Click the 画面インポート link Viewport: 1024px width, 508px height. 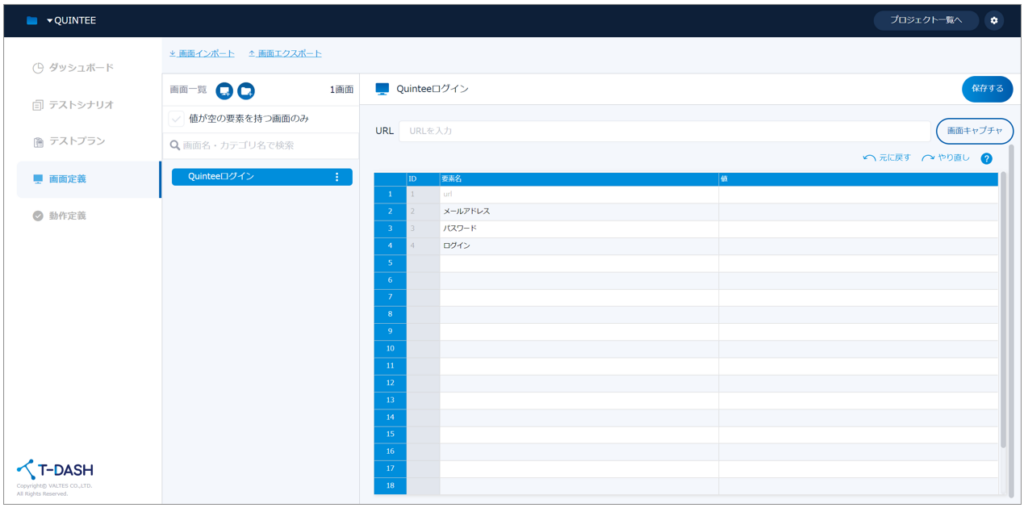[202, 53]
